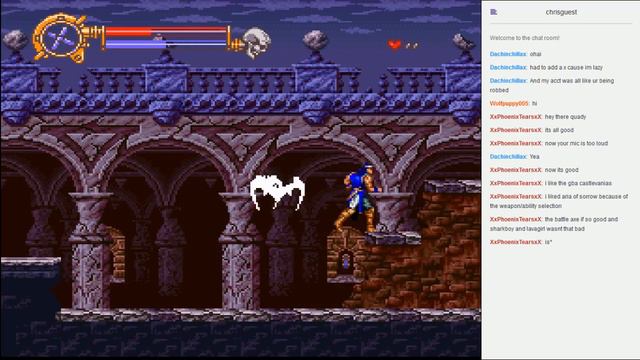This screenshot has height=360, width=640.
Task: Open the username beside the "ohai" message
Action: pos(508,54)
